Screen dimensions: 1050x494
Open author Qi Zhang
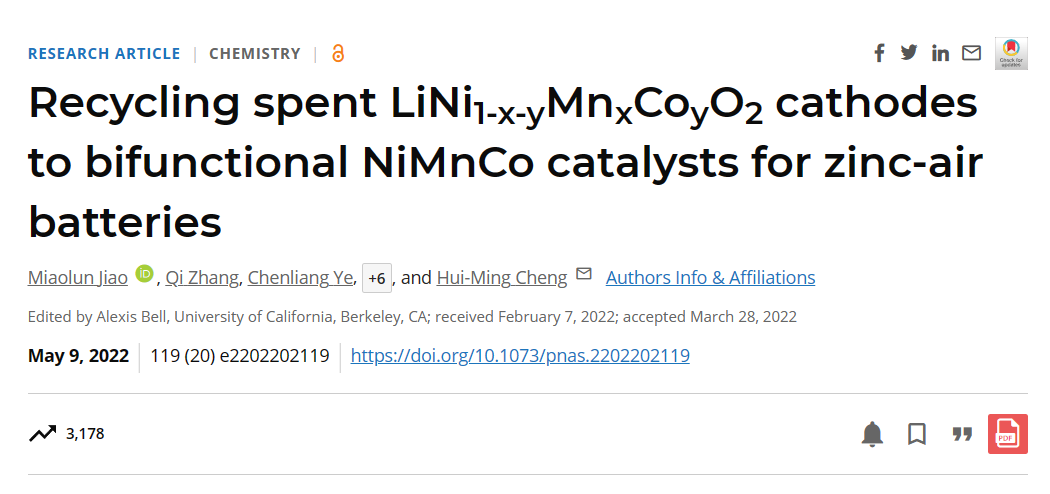(202, 278)
